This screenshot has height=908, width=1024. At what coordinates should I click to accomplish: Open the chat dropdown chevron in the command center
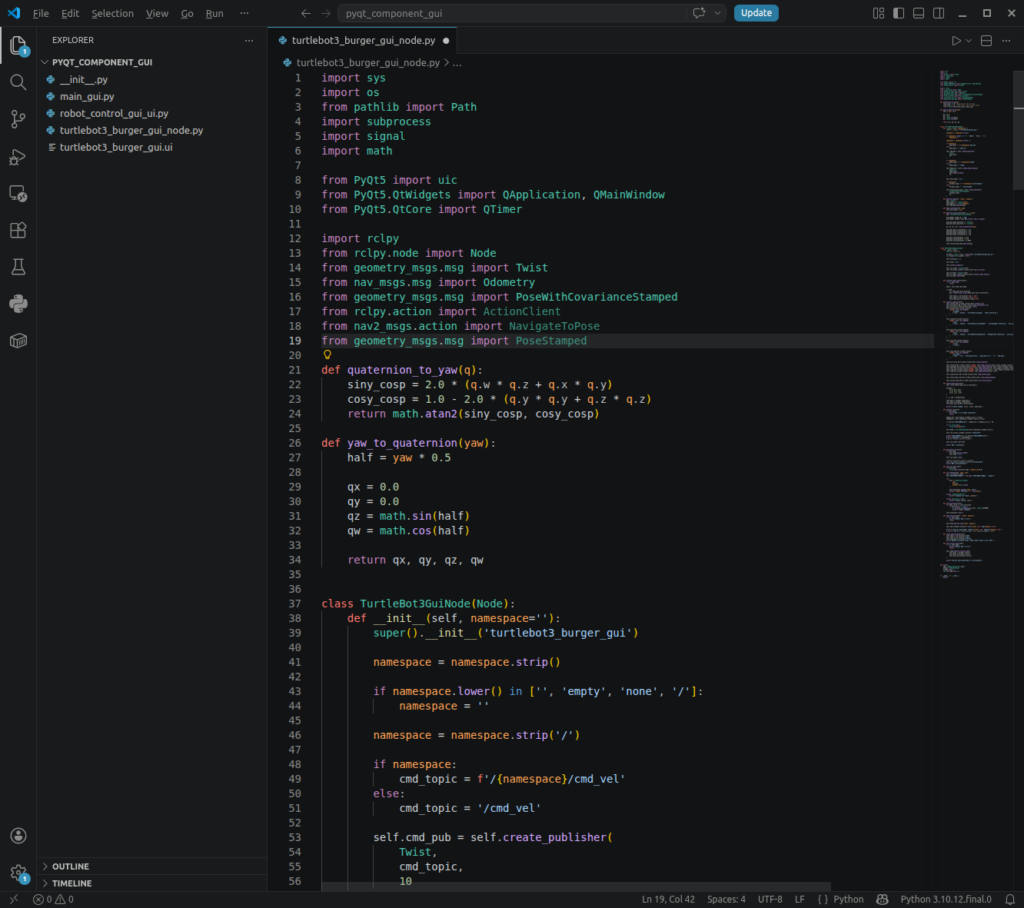[x=717, y=13]
